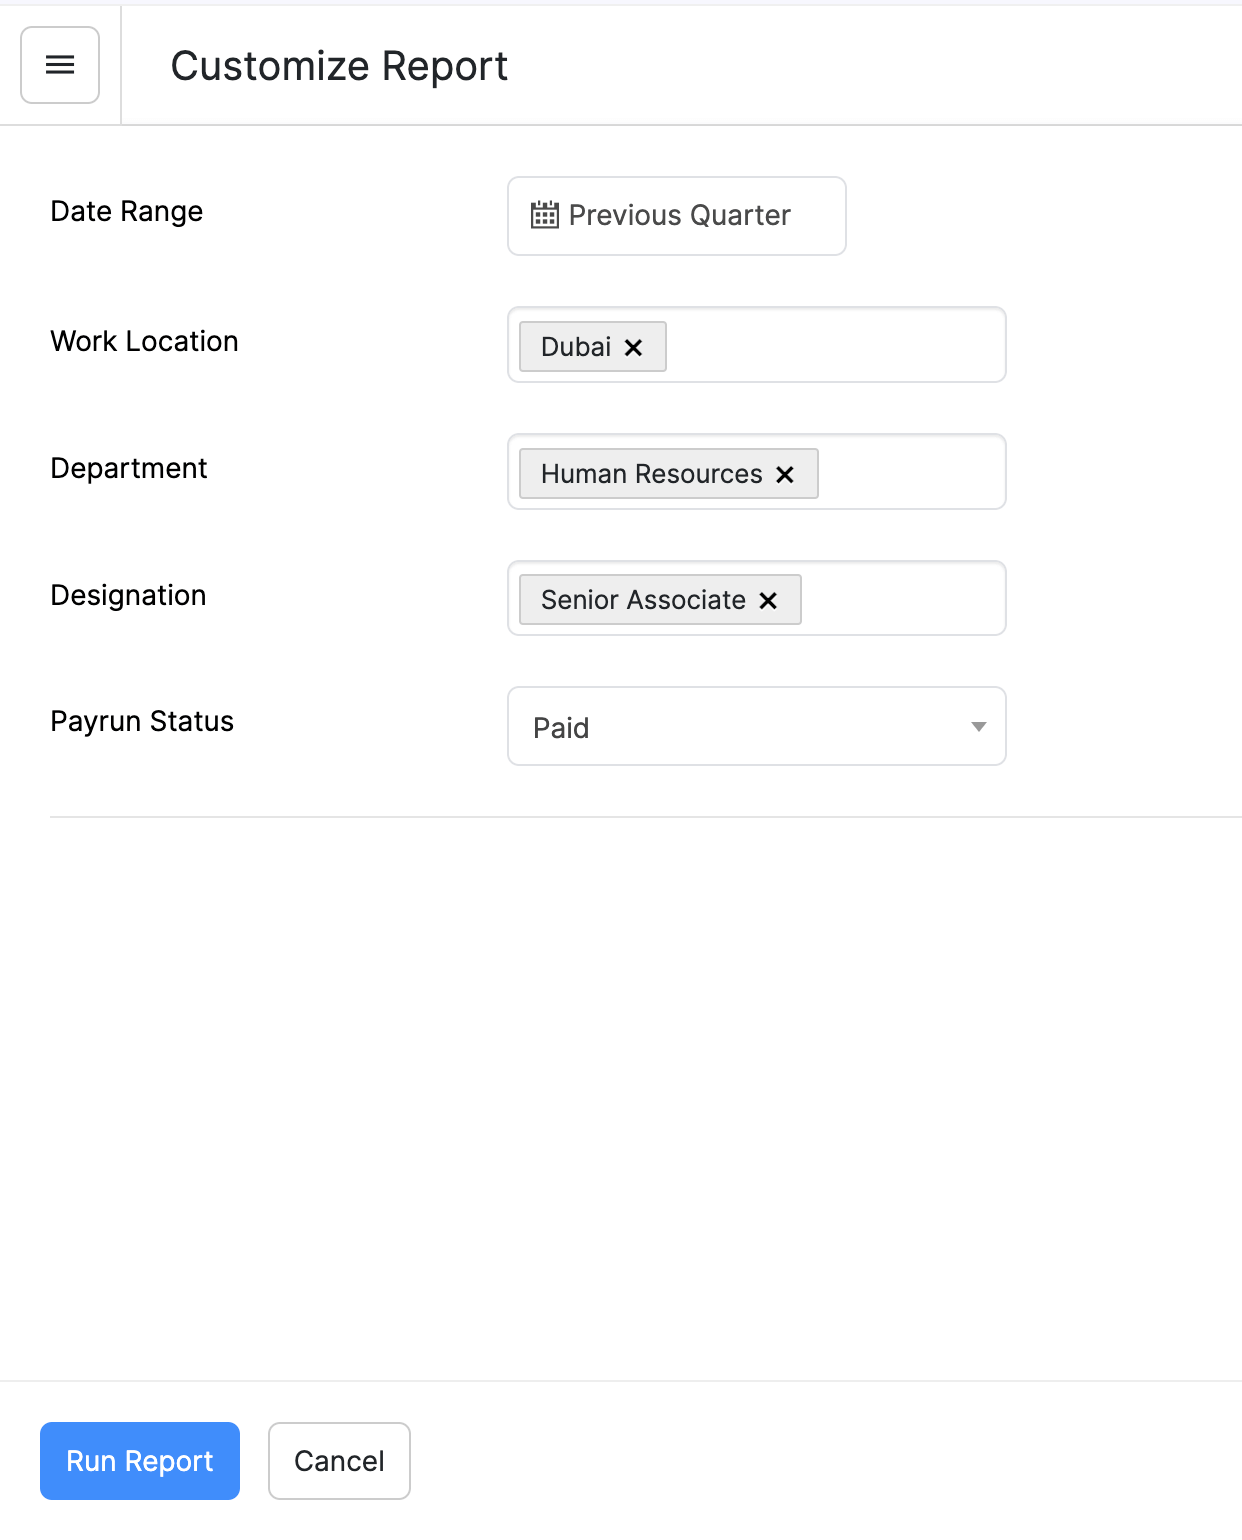Click the Customize Report page title

[339, 66]
